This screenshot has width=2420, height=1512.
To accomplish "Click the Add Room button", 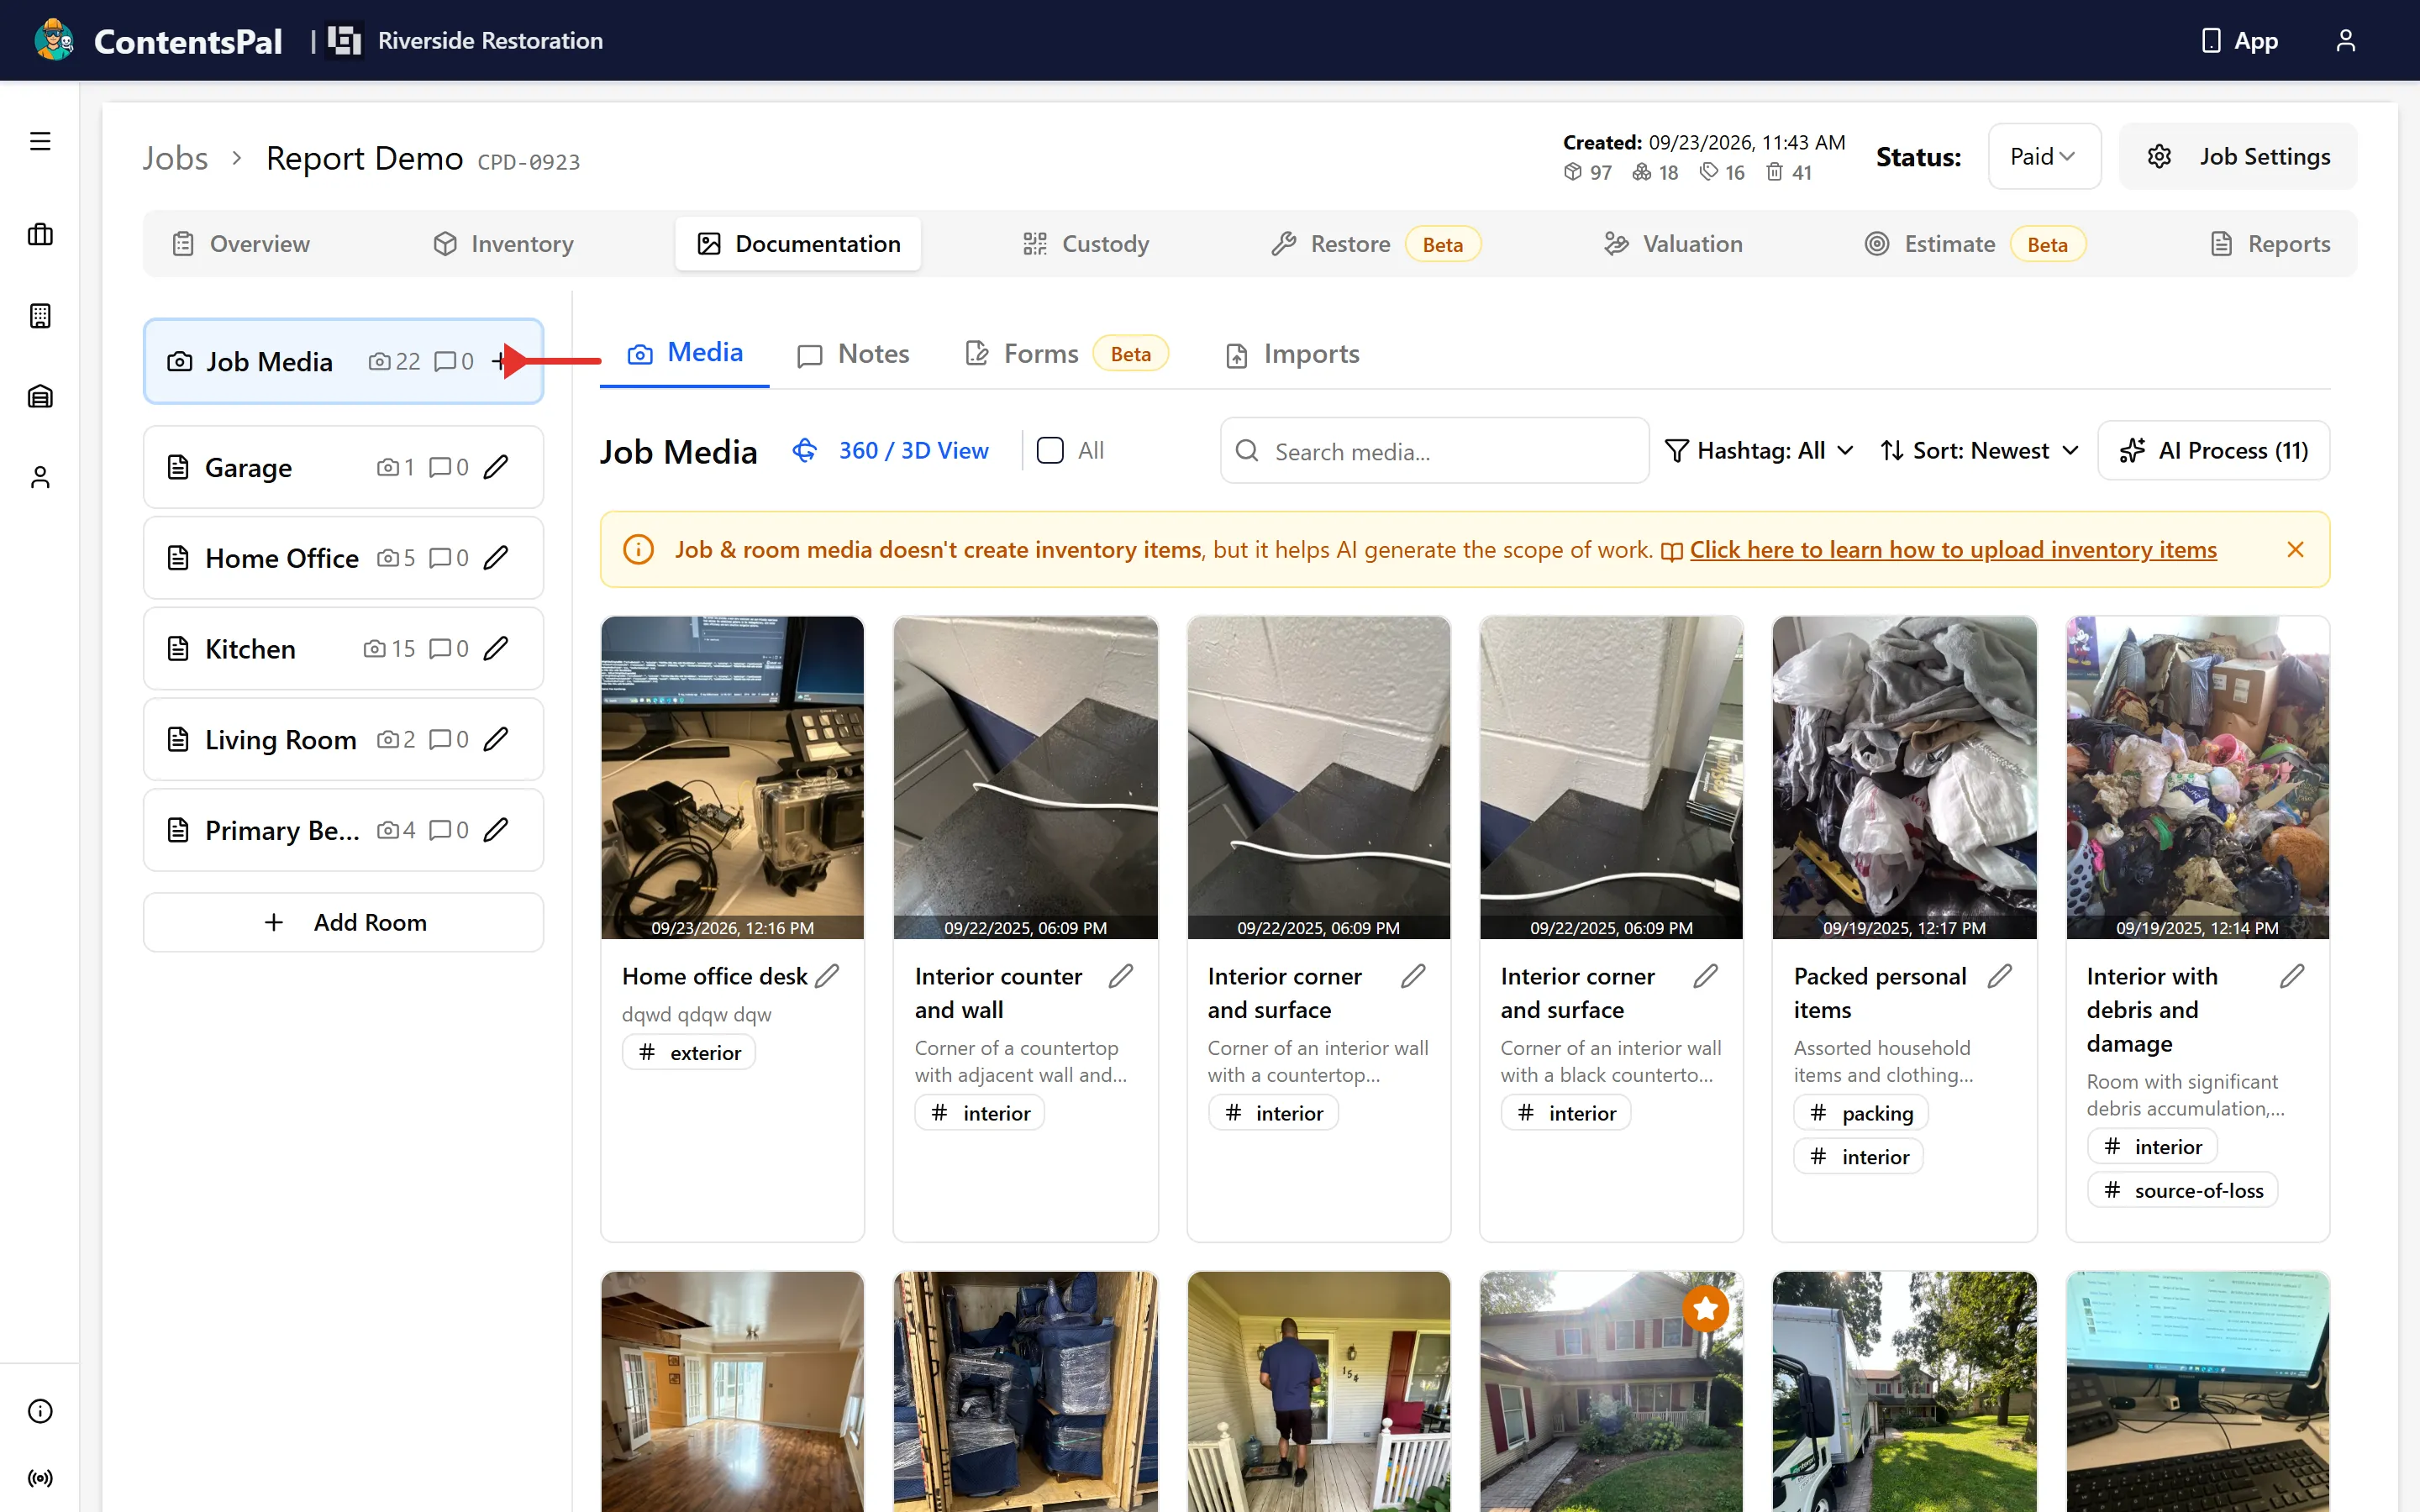I will click(x=344, y=922).
